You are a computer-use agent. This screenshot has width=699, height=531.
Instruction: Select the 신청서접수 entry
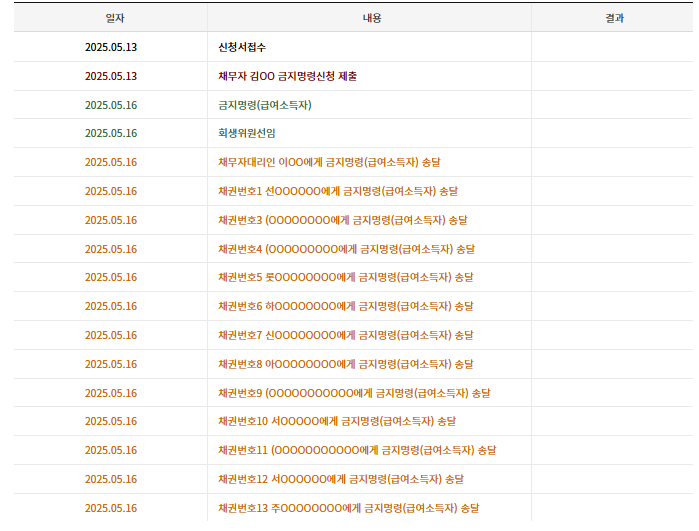click(242, 47)
